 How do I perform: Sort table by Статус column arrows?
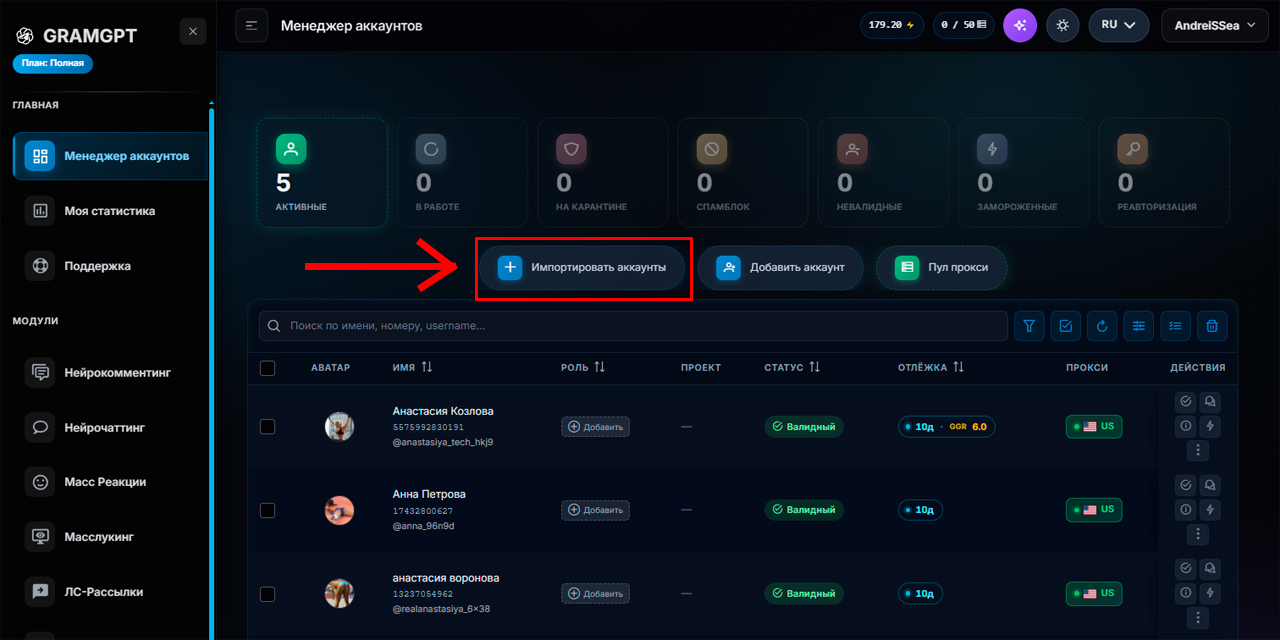coord(815,368)
